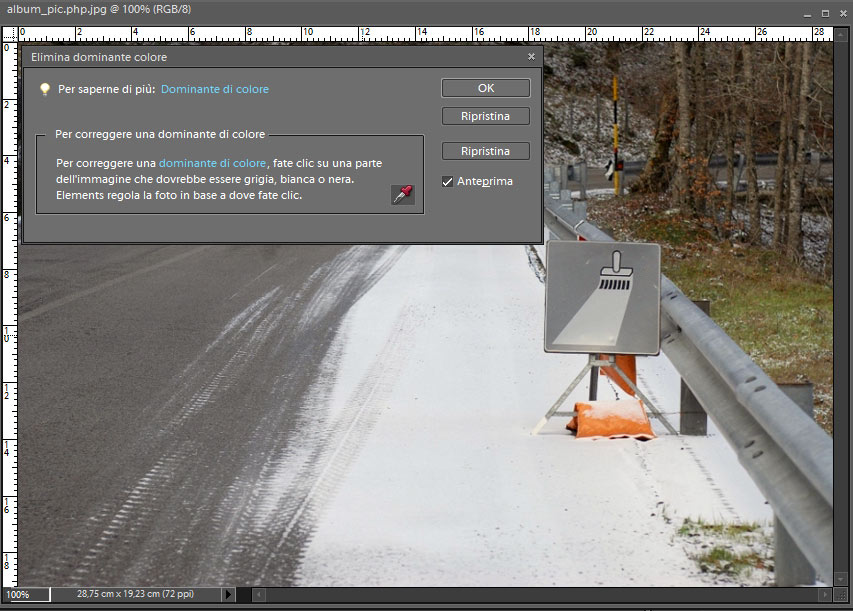Viewport: 853px width, 611px height.
Task: Open the Dominante di colore help link
Action: click(x=214, y=89)
